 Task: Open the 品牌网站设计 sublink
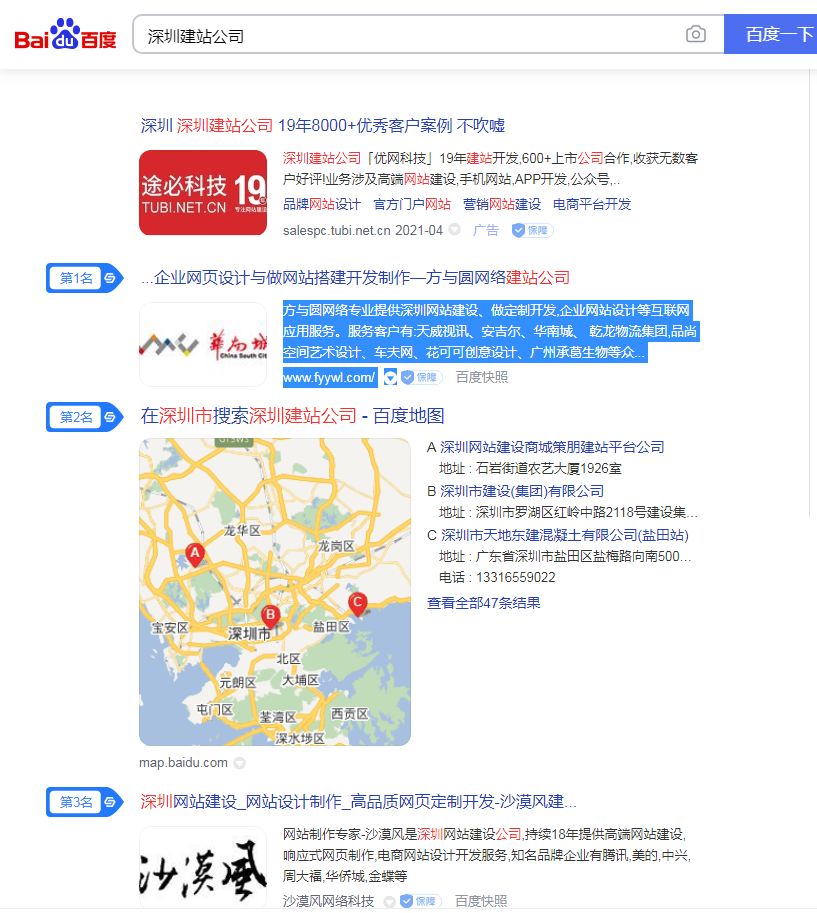[321, 204]
